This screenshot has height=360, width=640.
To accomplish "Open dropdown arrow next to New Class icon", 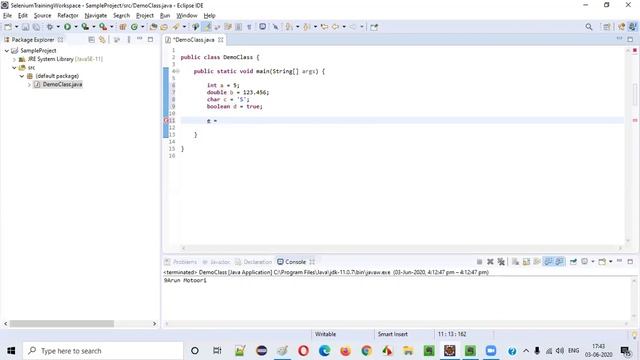I will point(142,27).
